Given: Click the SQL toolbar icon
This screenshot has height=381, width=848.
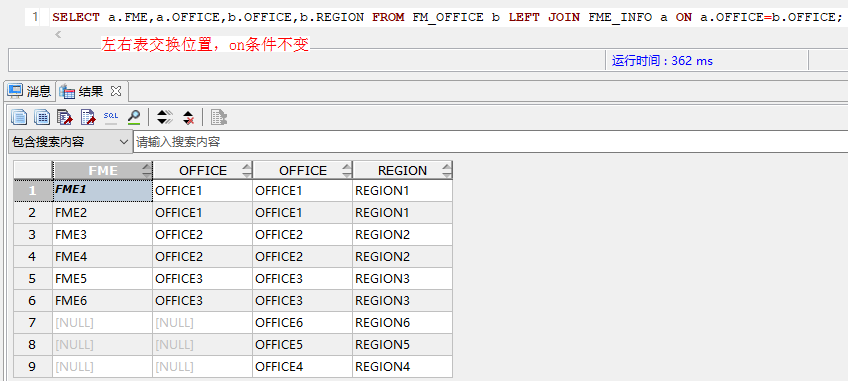Looking at the screenshot, I should click(111, 117).
